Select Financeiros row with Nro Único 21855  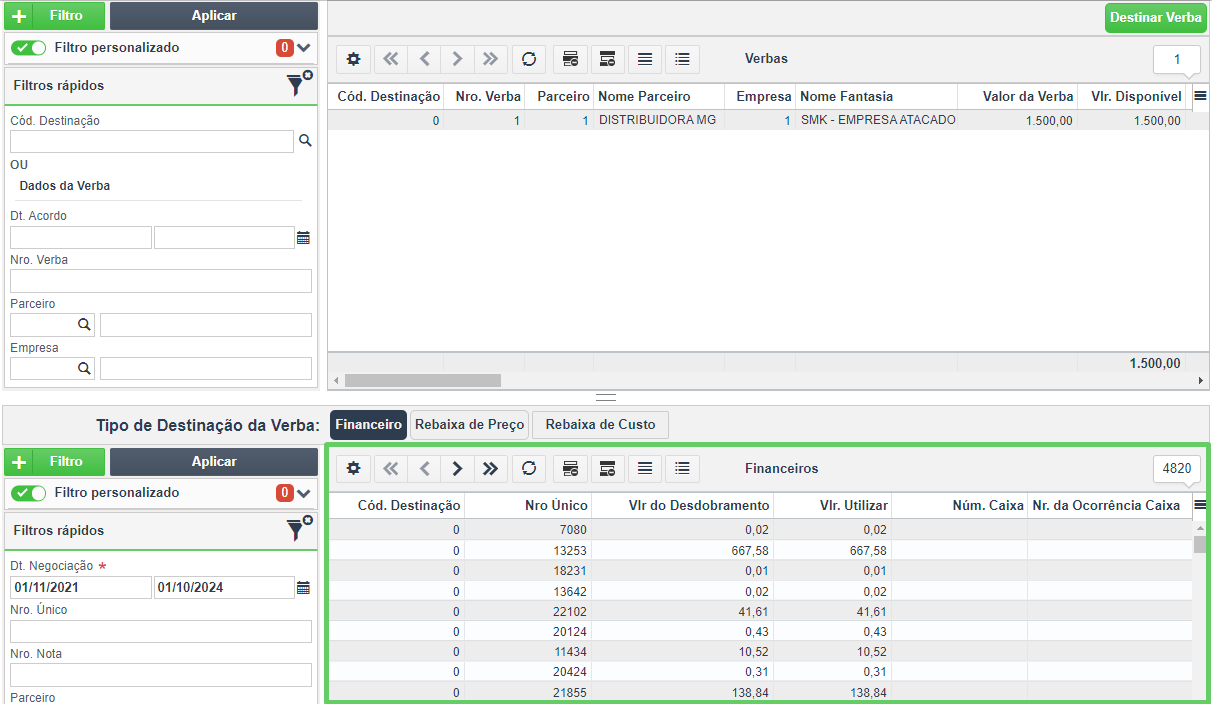(x=760, y=692)
